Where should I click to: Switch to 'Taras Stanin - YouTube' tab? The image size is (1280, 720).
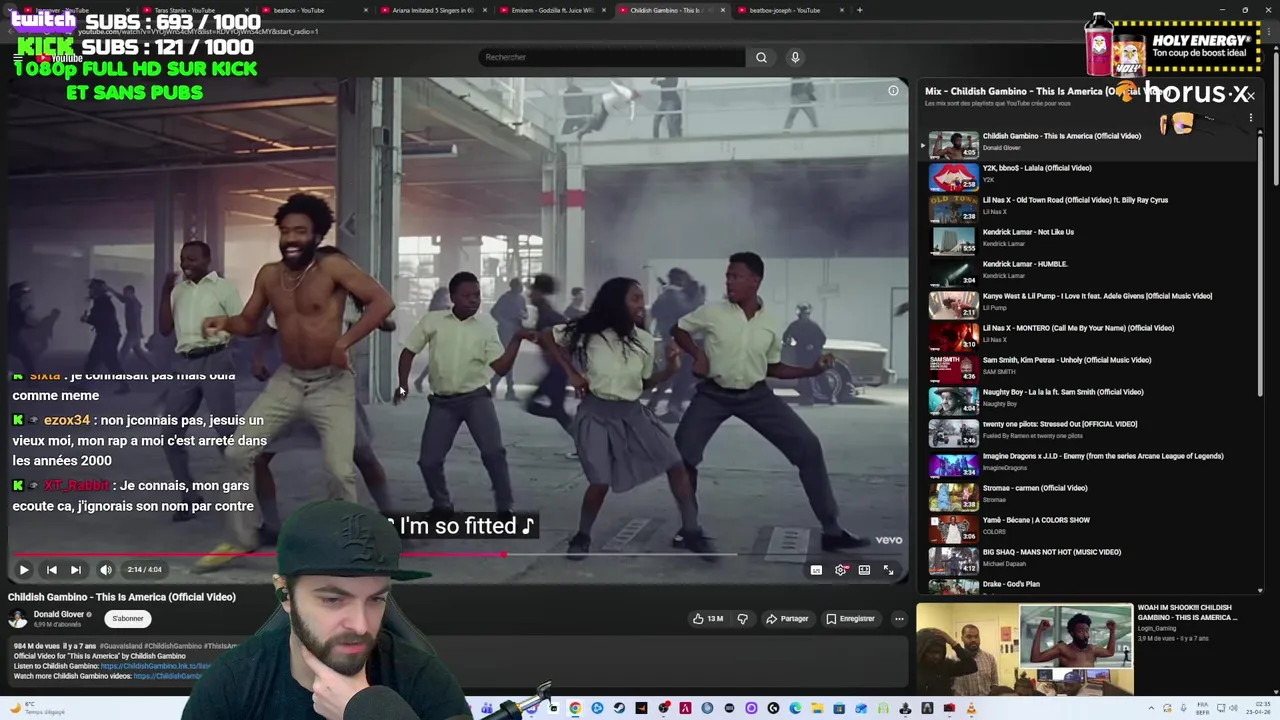[x=193, y=10]
